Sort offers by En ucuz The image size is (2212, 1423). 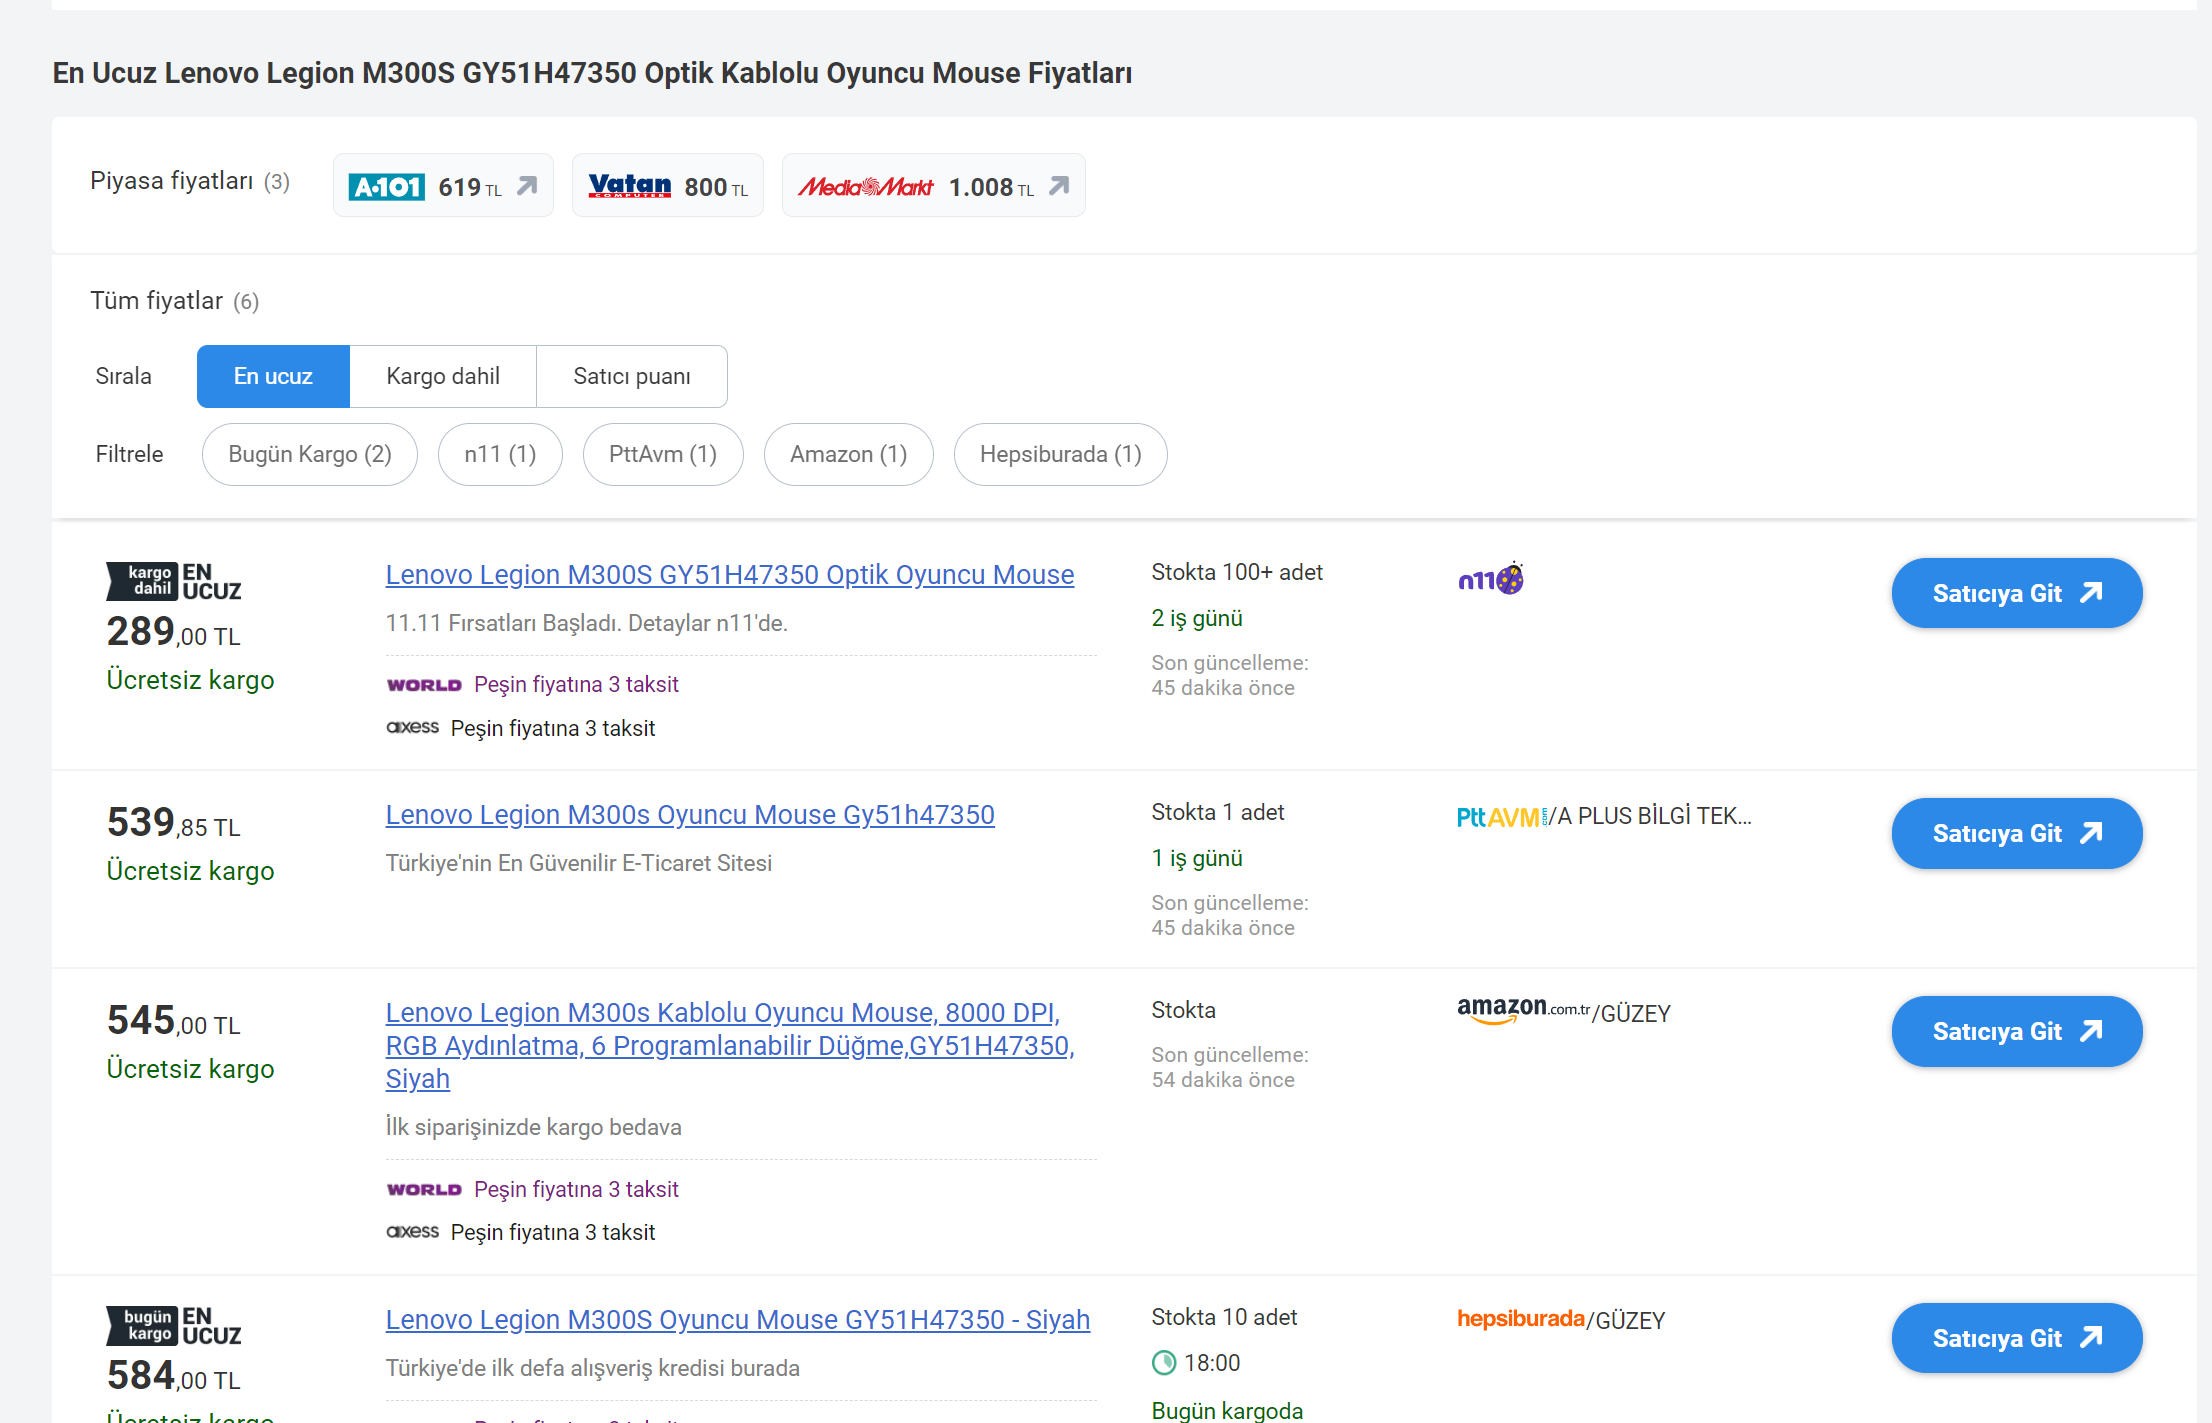[x=273, y=376]
